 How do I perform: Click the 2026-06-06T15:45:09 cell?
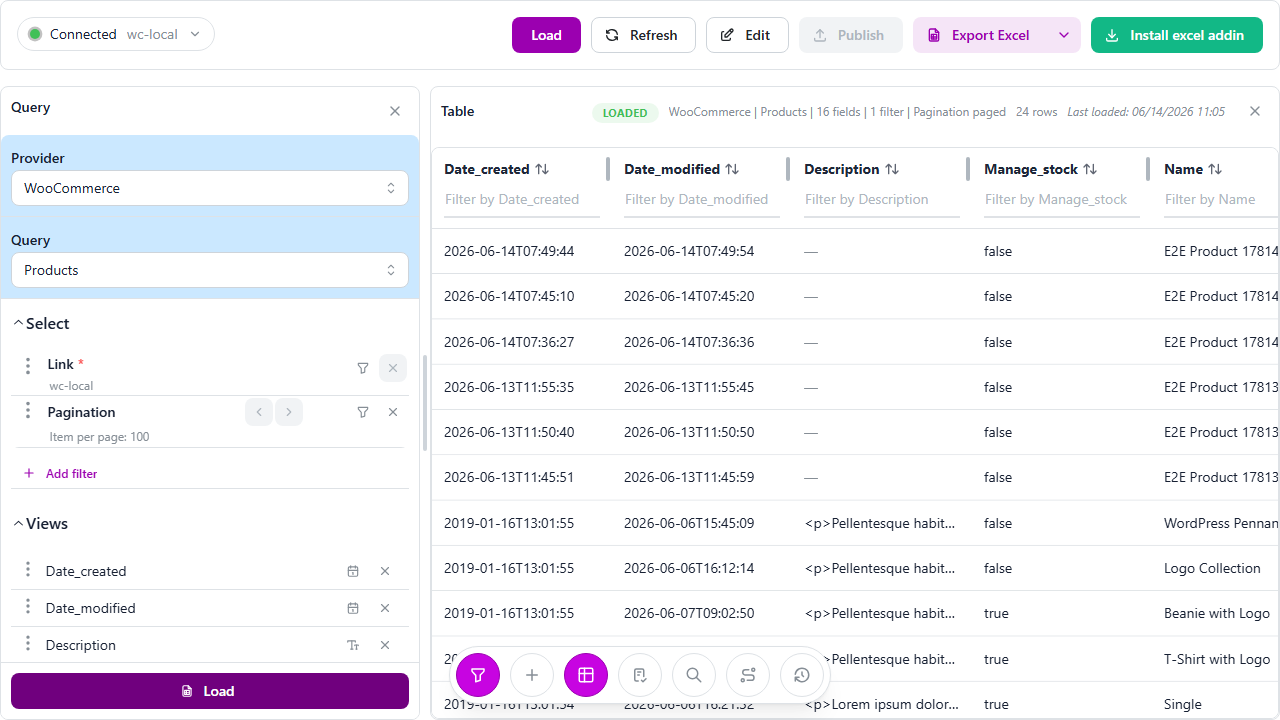(x=689, y=523)
